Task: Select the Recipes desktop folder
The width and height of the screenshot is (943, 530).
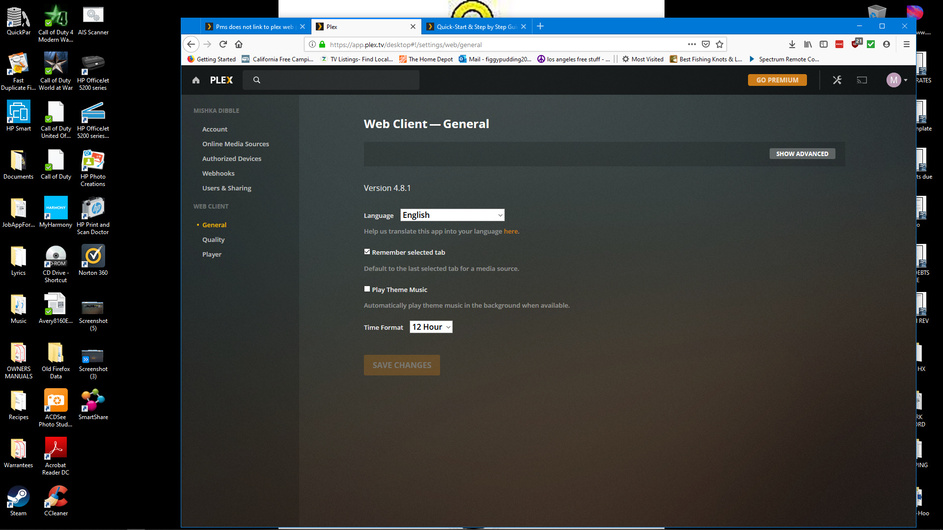Action: pos(18,405)
